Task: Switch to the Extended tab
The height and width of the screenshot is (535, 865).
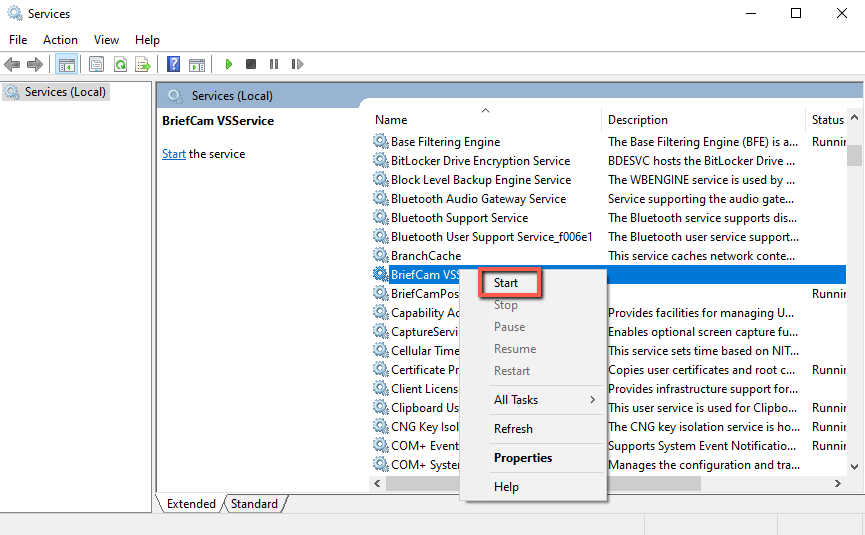Action: pyautogui.click(x=191, y=504)
